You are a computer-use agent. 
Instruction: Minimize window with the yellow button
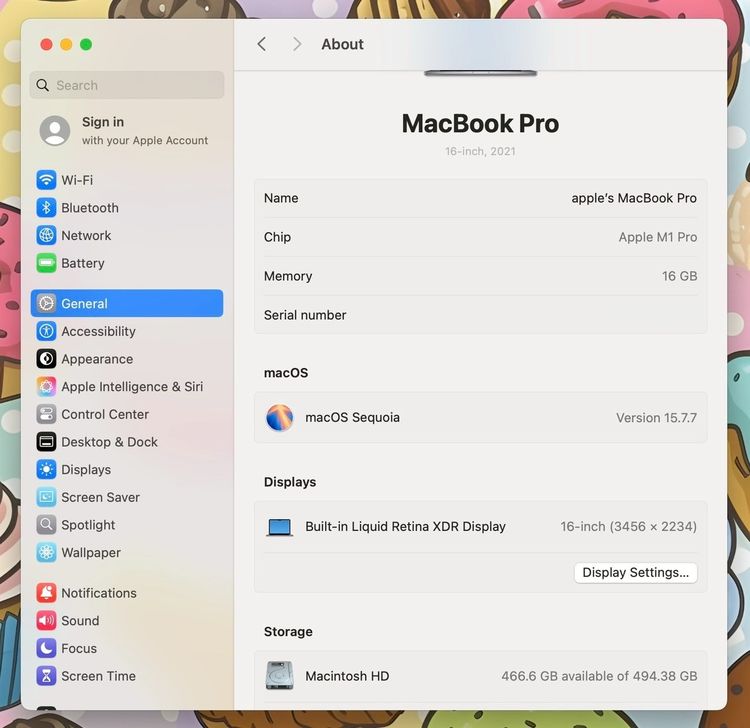[66, 44]
